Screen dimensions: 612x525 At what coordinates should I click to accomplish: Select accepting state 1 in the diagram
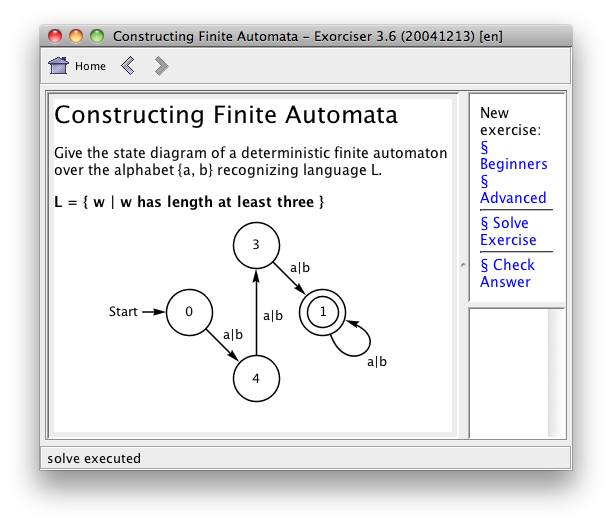323,312
